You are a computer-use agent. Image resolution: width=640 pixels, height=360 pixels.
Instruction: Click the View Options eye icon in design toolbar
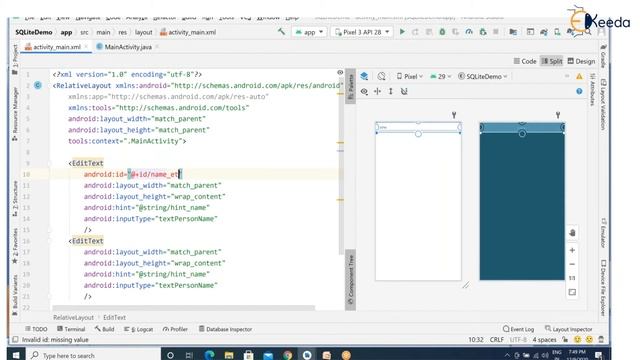pyautogui.click(x=364, y=91)
